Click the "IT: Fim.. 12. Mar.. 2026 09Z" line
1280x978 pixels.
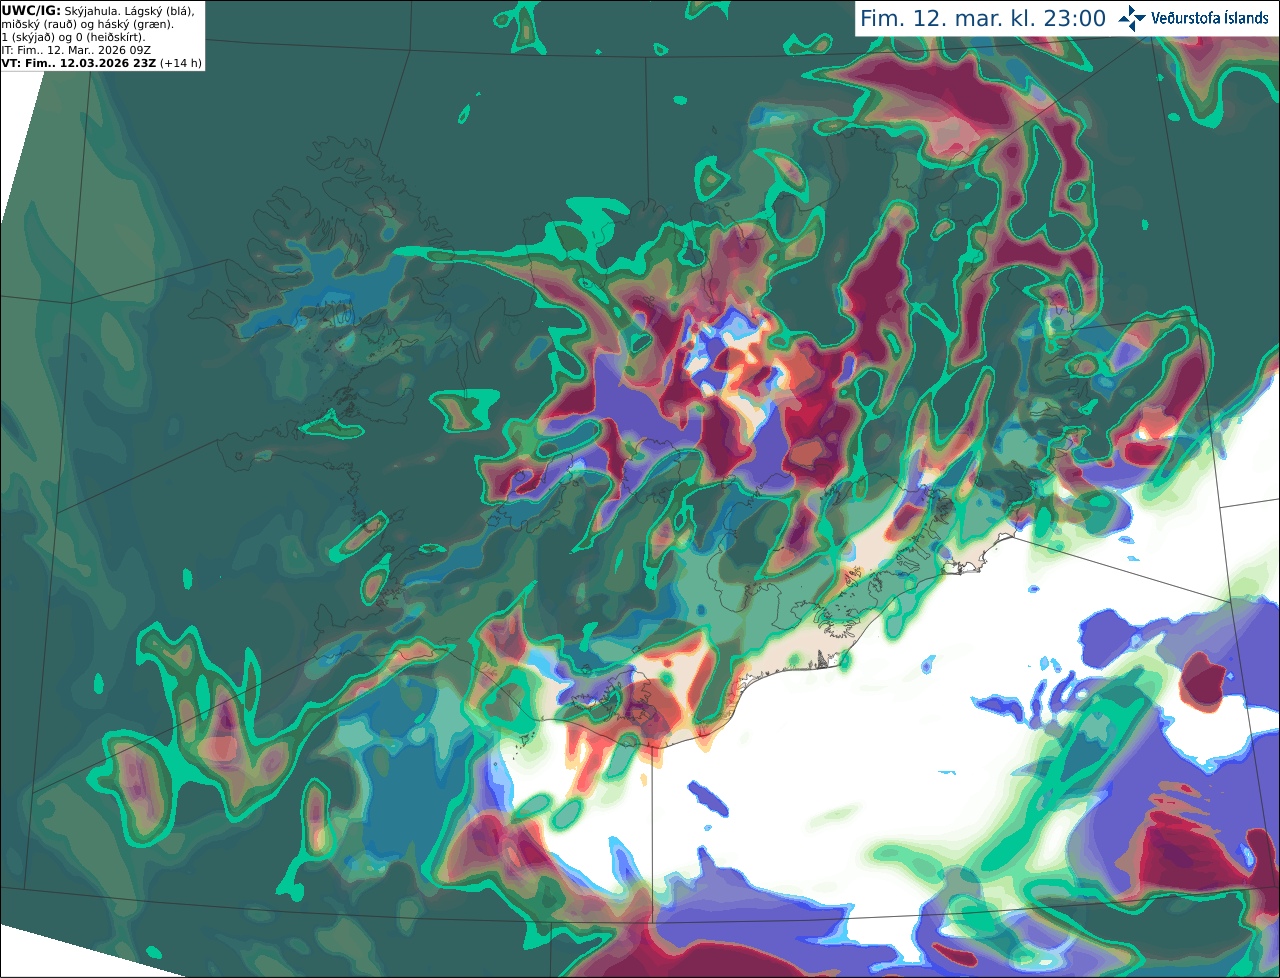coord(77,50)
